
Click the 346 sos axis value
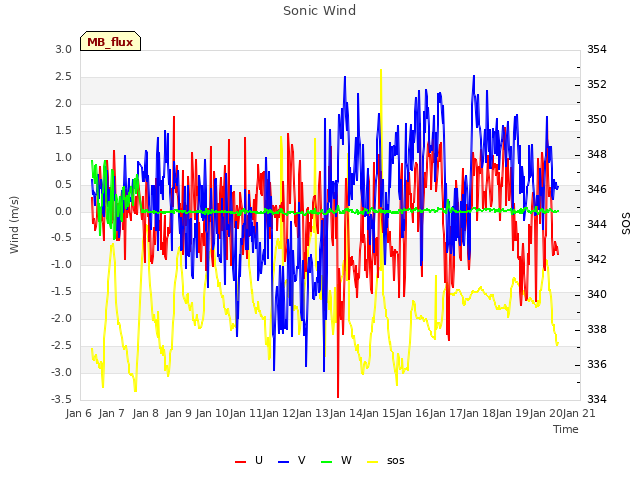point(597,189)
